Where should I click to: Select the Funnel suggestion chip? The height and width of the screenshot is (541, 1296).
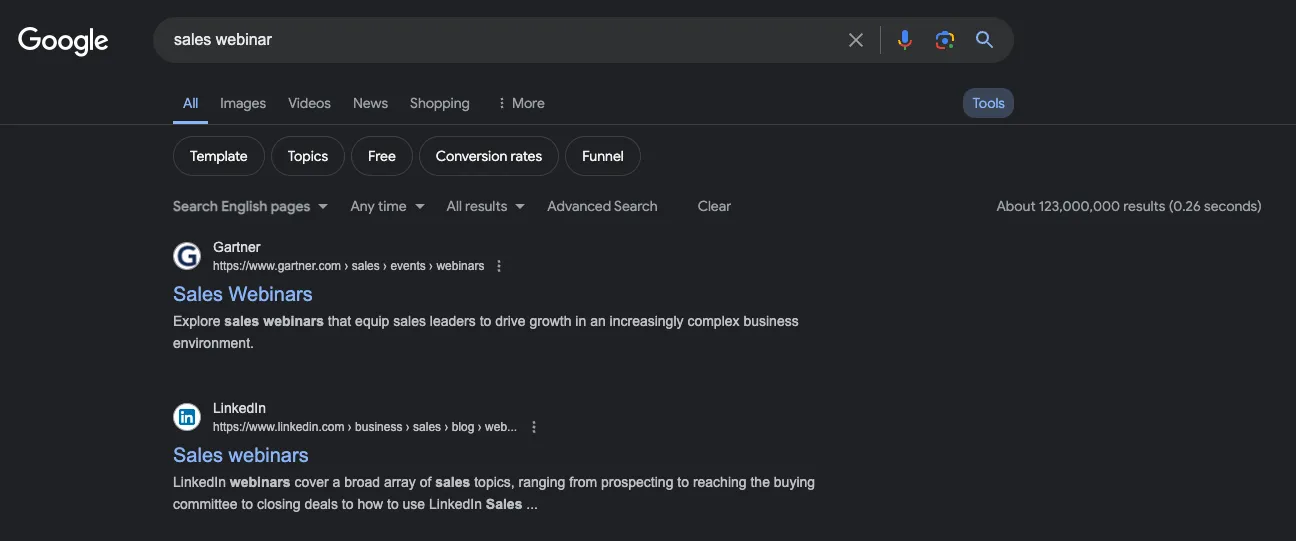pyautogui.click(x=603, y=156)
